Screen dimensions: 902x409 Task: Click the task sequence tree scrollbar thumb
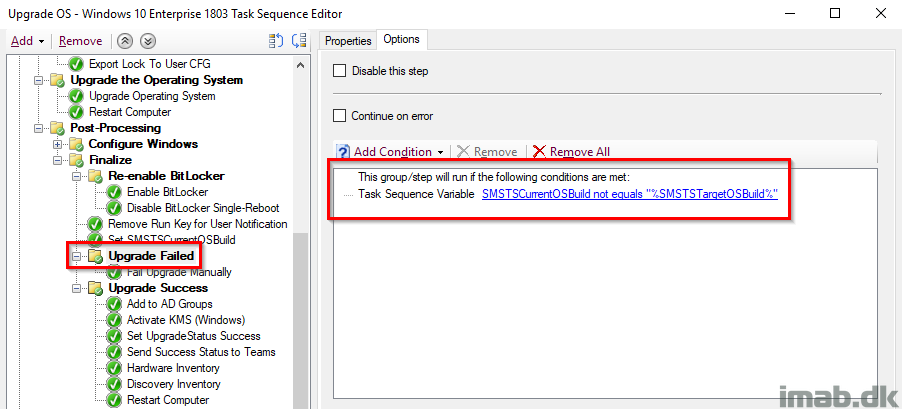[300, 321]
